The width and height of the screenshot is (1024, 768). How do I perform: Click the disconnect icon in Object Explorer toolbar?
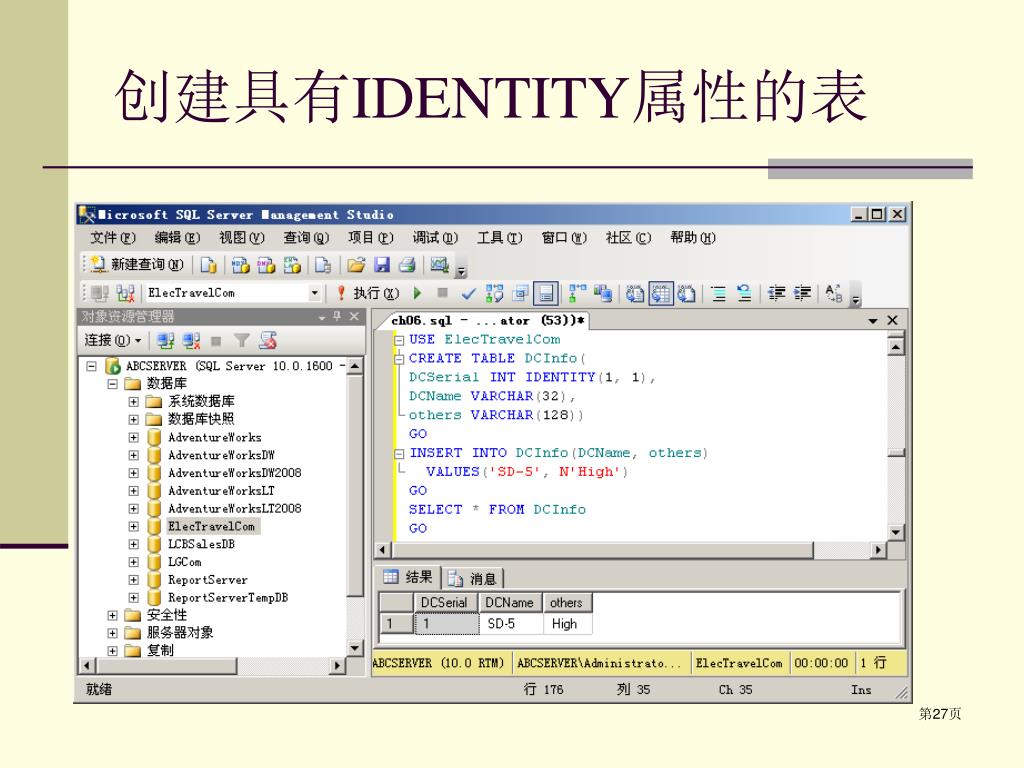tap(191, 340)
